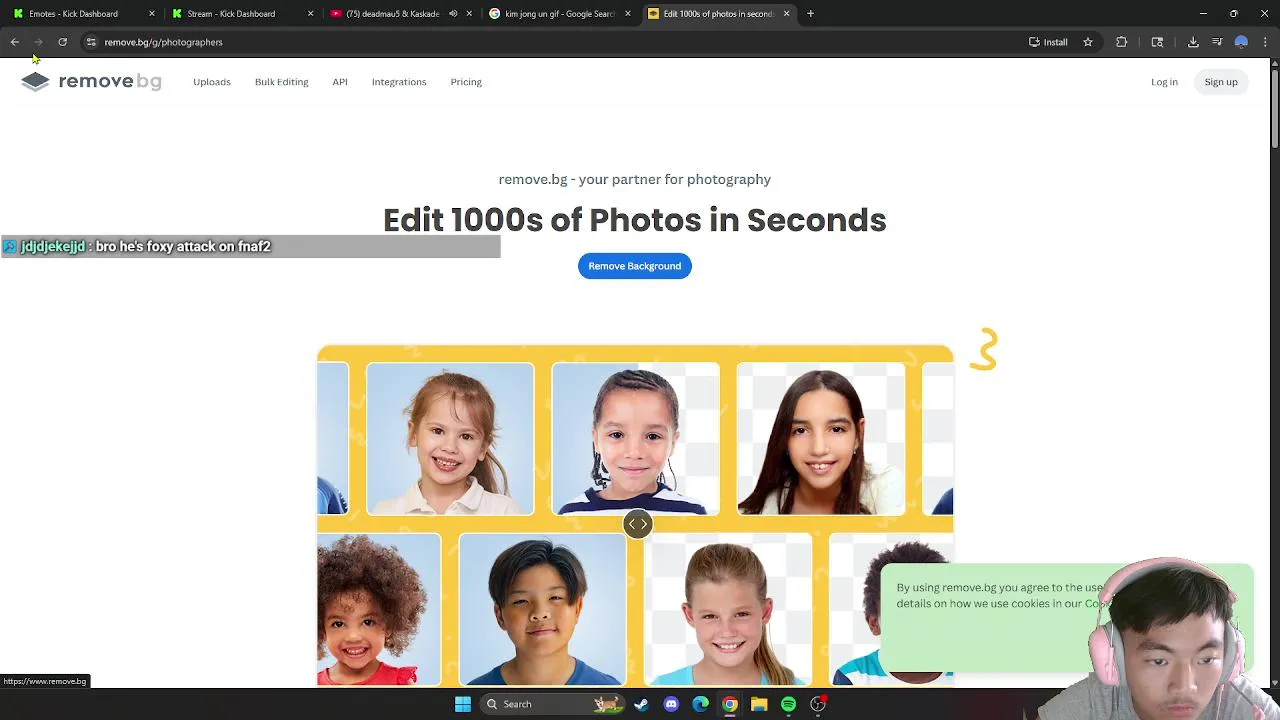The image size is (1280, 720).
Task: Open the Uploads page
Action: click(x=211, y=82)
